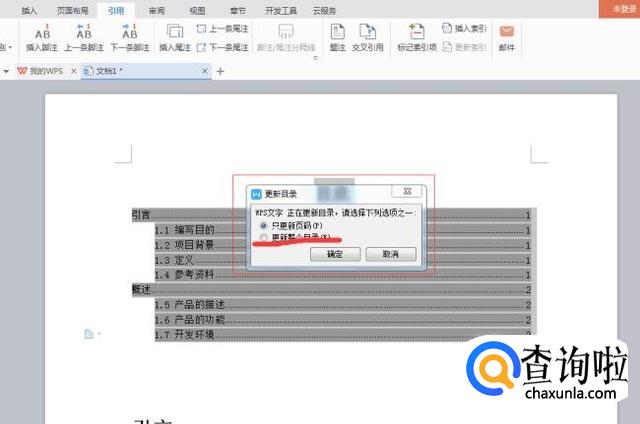Image resolution: width=640 pixels, height=424 pixels.
Task: Expand the page margin icon dropdown
Action: point(98,333)
